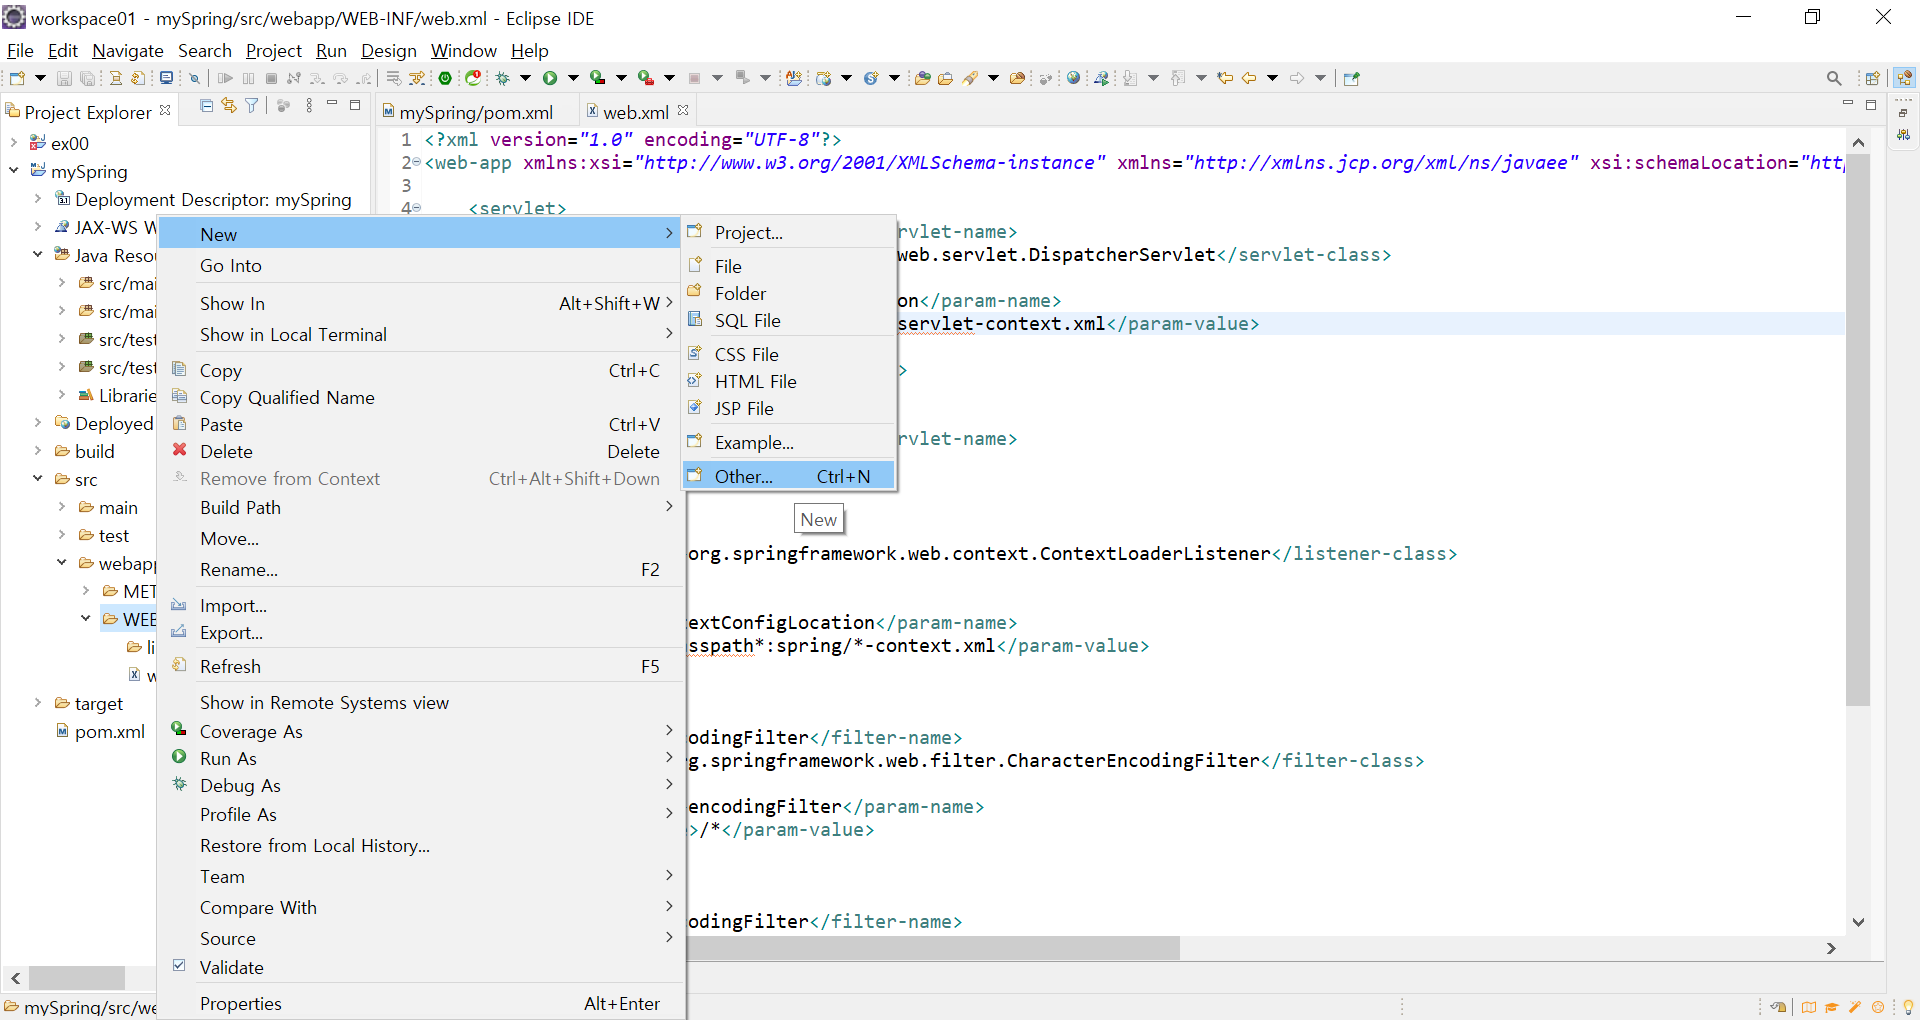Click Delete in the context menu
1920x1020 pixels.
click(x=421, y=451)
